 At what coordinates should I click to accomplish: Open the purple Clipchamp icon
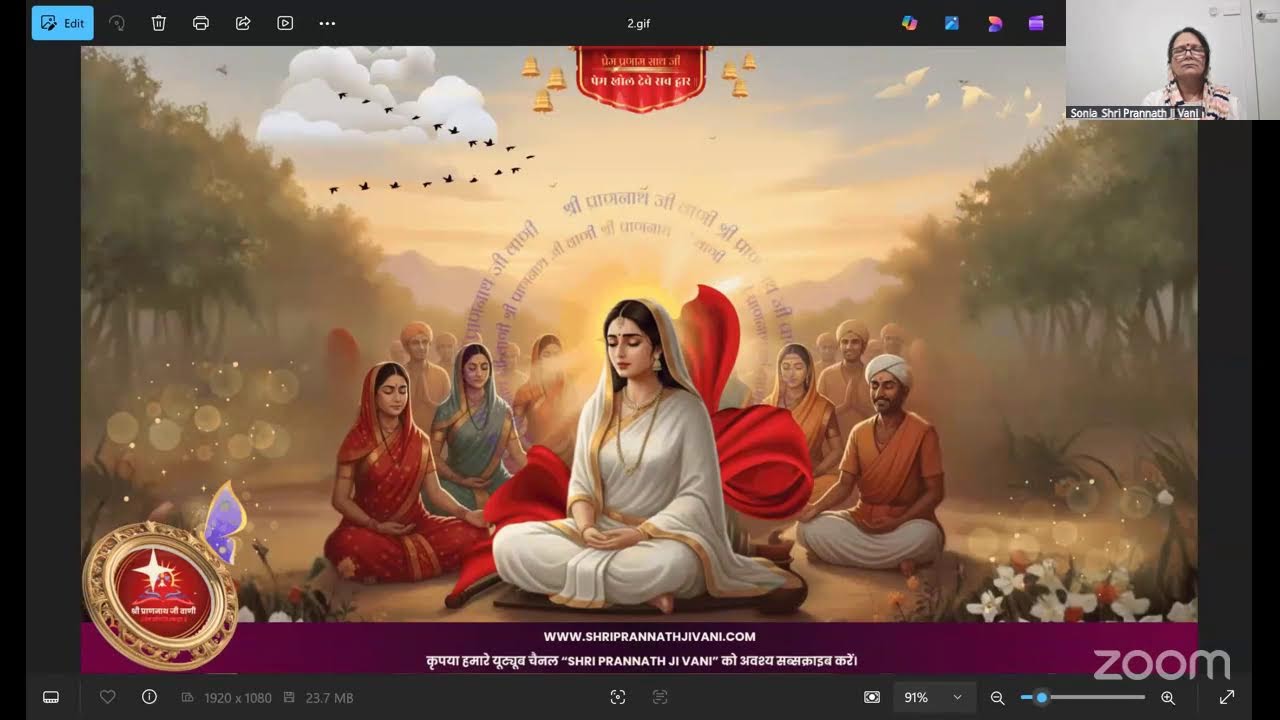pyautogui.click(x=1036, y=23)
